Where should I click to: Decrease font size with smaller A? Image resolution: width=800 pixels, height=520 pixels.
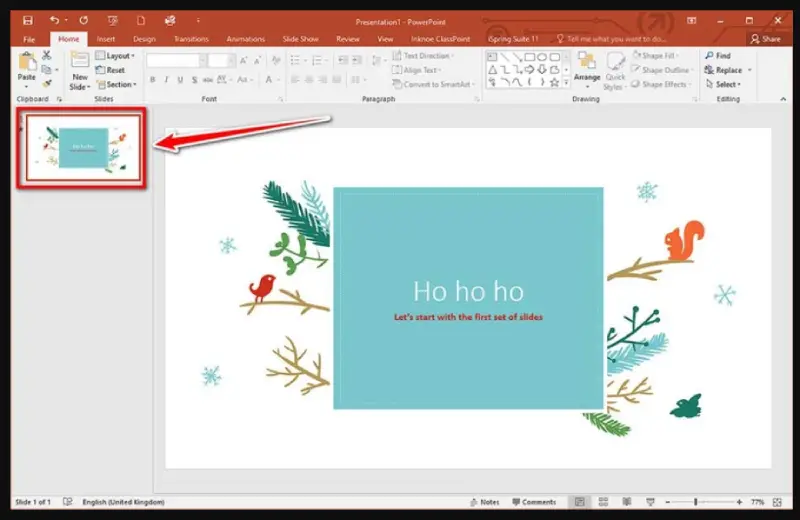pos(257,61)
